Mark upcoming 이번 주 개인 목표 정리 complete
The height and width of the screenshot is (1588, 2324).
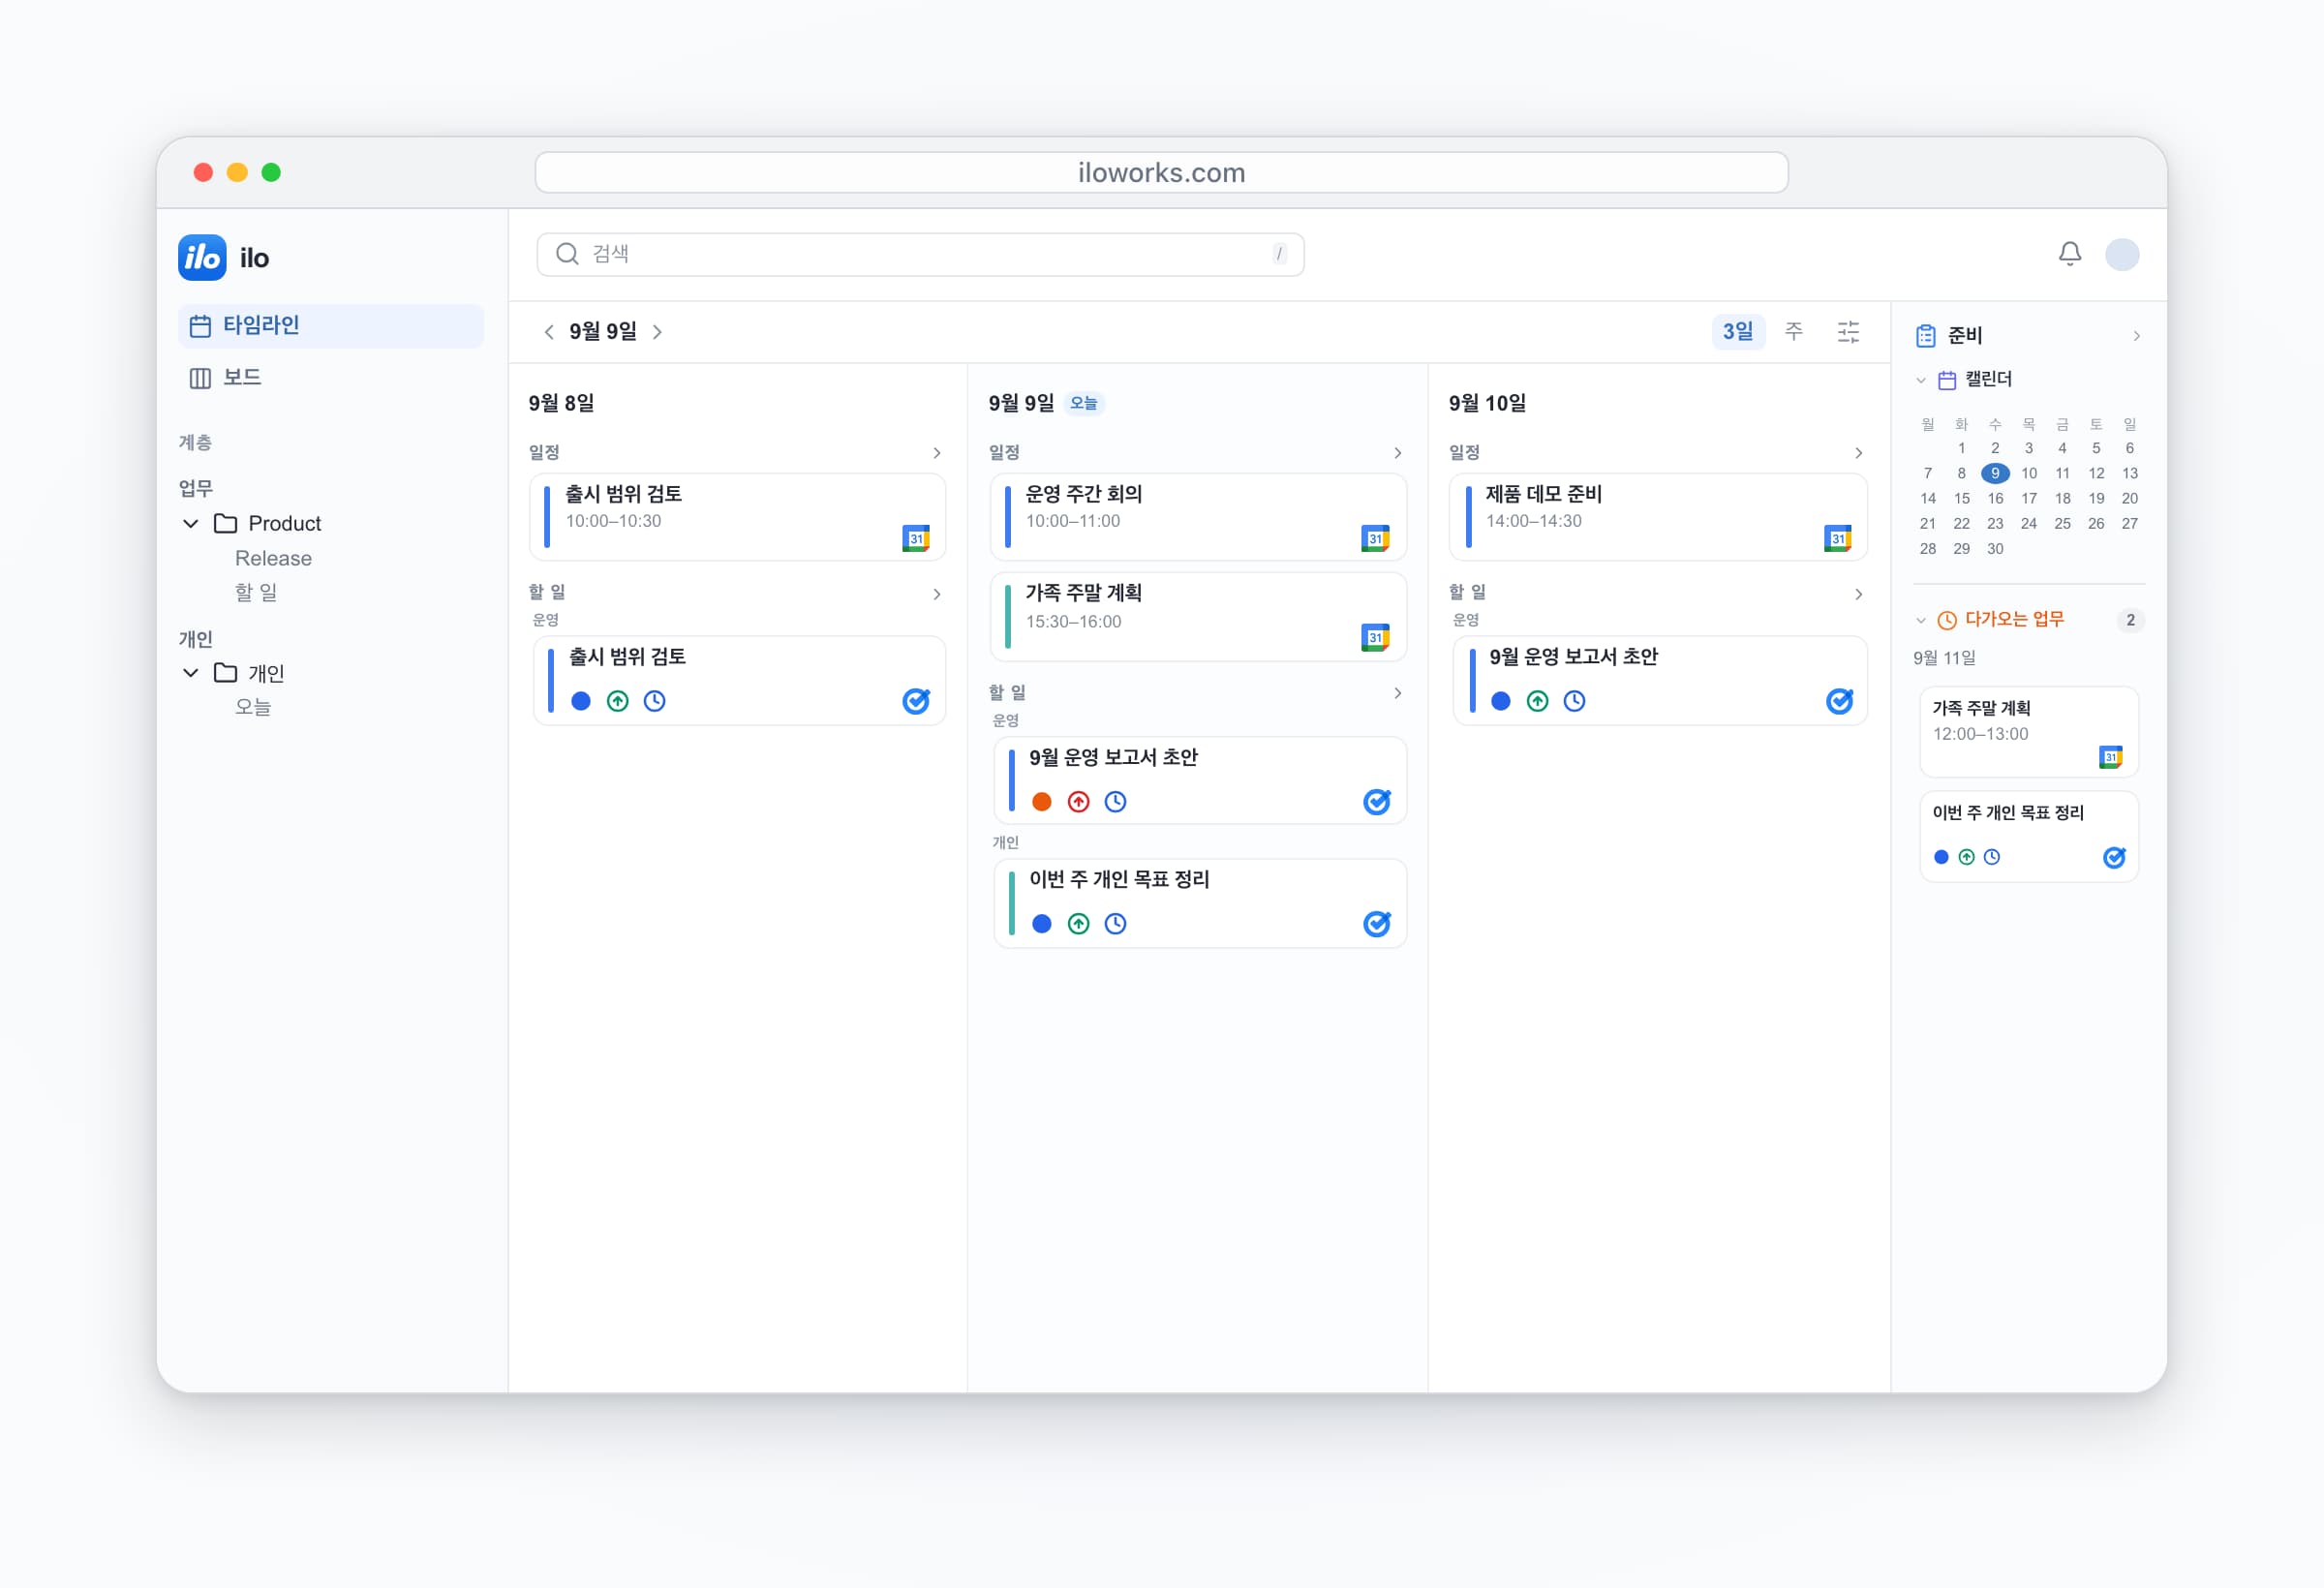coord(2114,857)
